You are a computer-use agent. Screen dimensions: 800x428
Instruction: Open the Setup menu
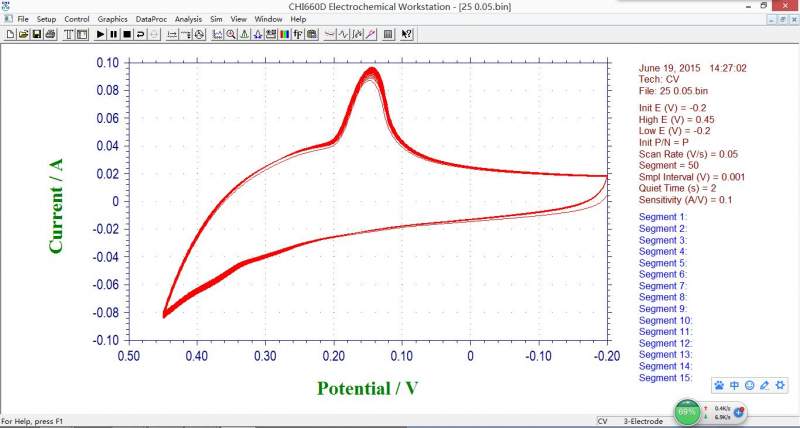[x=46, y=19]
